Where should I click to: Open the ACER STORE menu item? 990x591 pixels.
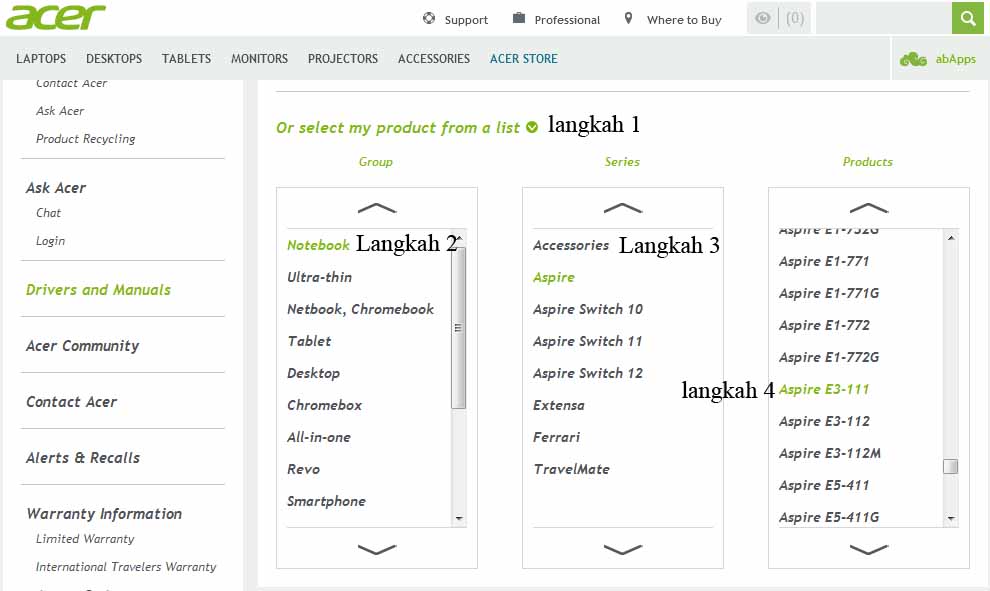523,59
